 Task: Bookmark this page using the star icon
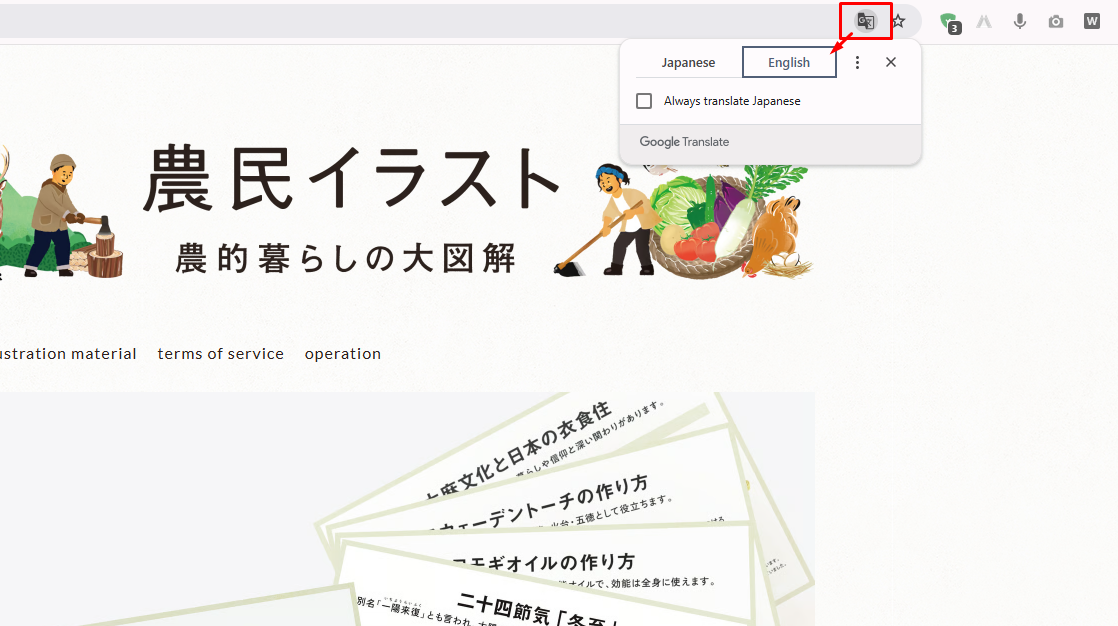coord(898,20)
